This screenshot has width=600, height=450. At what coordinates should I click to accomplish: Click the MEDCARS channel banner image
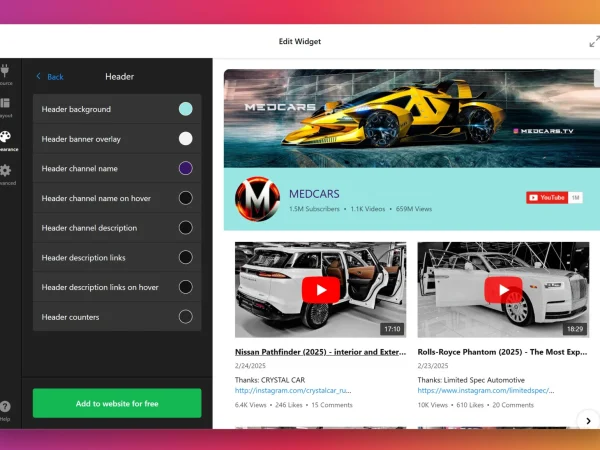pos(412,118)
